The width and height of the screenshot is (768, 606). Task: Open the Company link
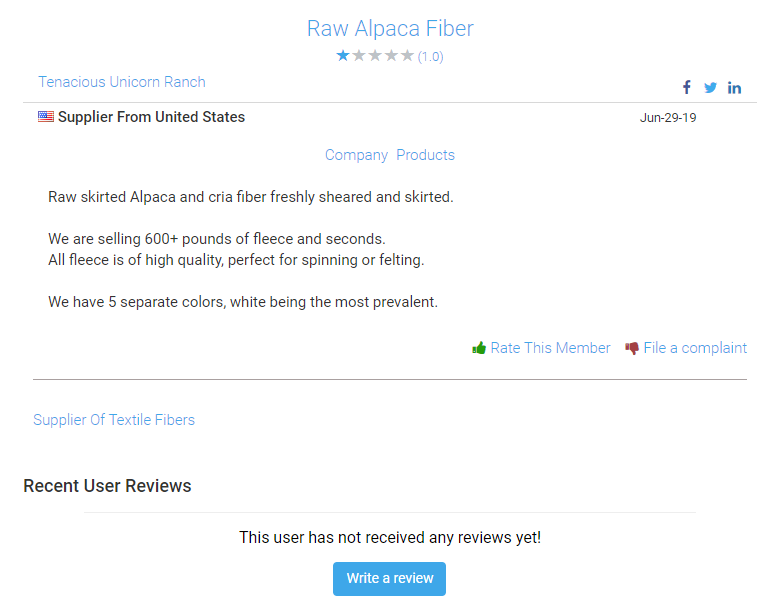356,155
